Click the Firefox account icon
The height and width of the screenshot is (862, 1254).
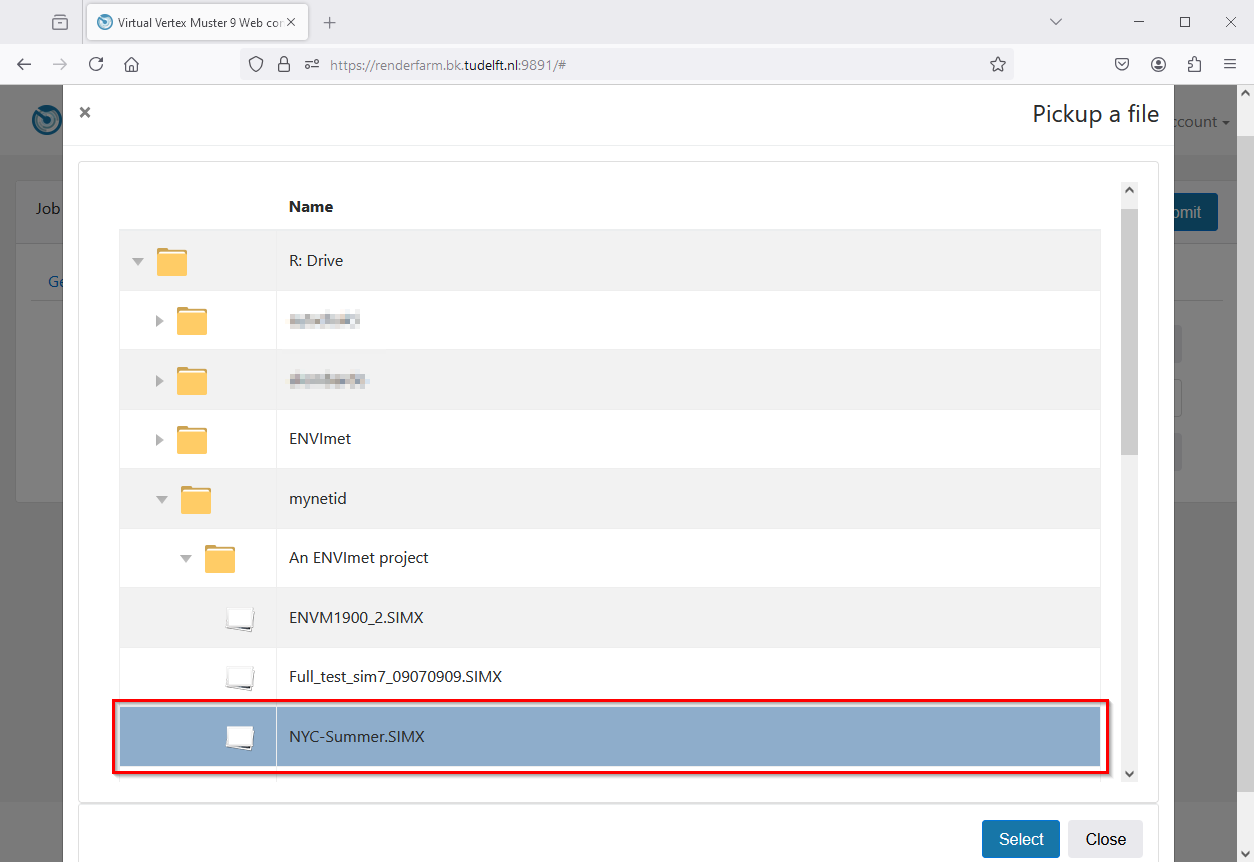[x=1158, y=63]
